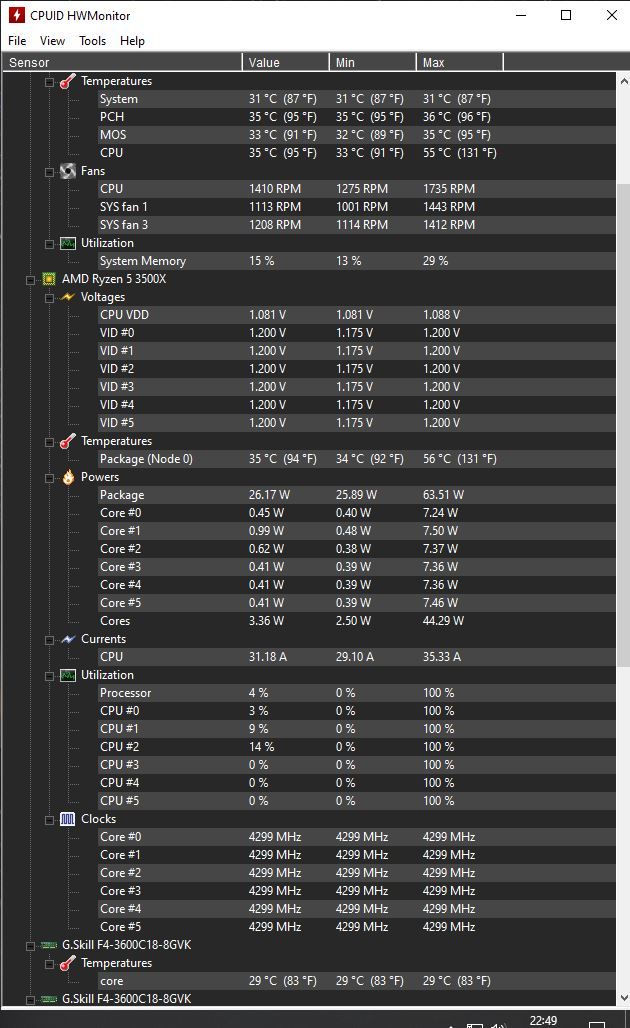Click the thermometer icon above Package (Node 0)
Viewport: 630px width, 1028px height.
coord(68,441)
